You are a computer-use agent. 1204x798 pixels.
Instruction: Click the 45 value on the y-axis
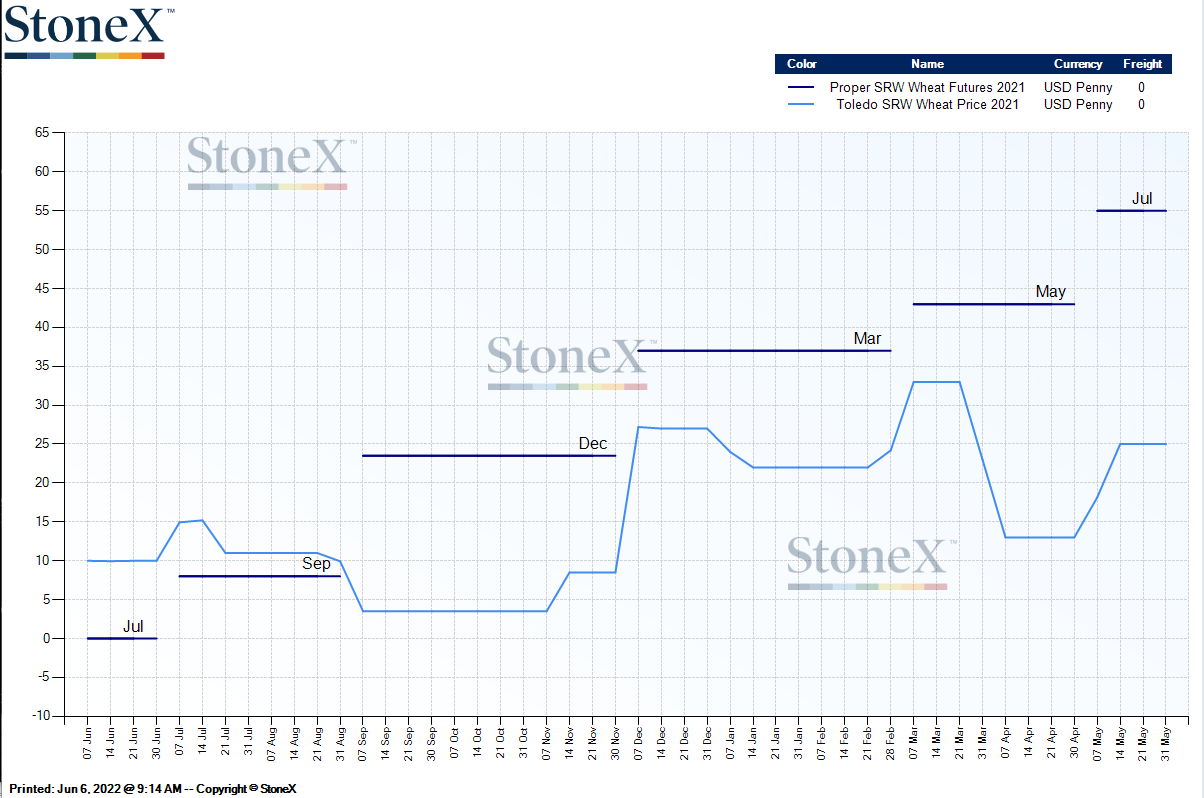[x=42, y=288]
